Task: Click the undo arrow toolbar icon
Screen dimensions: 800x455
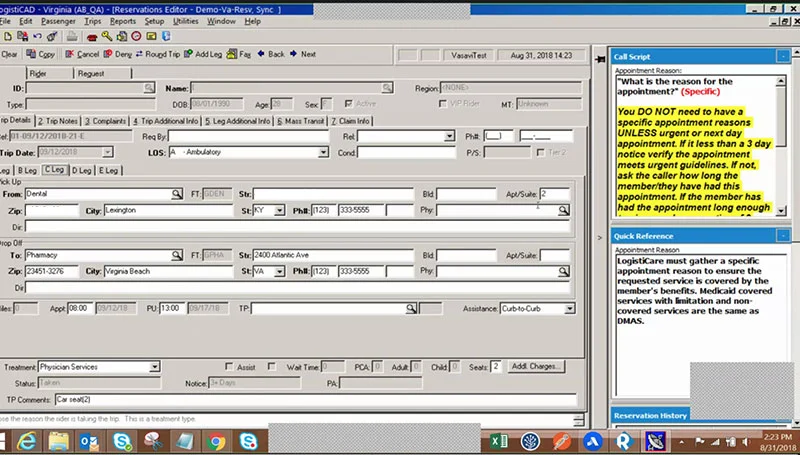Action: 37,36
